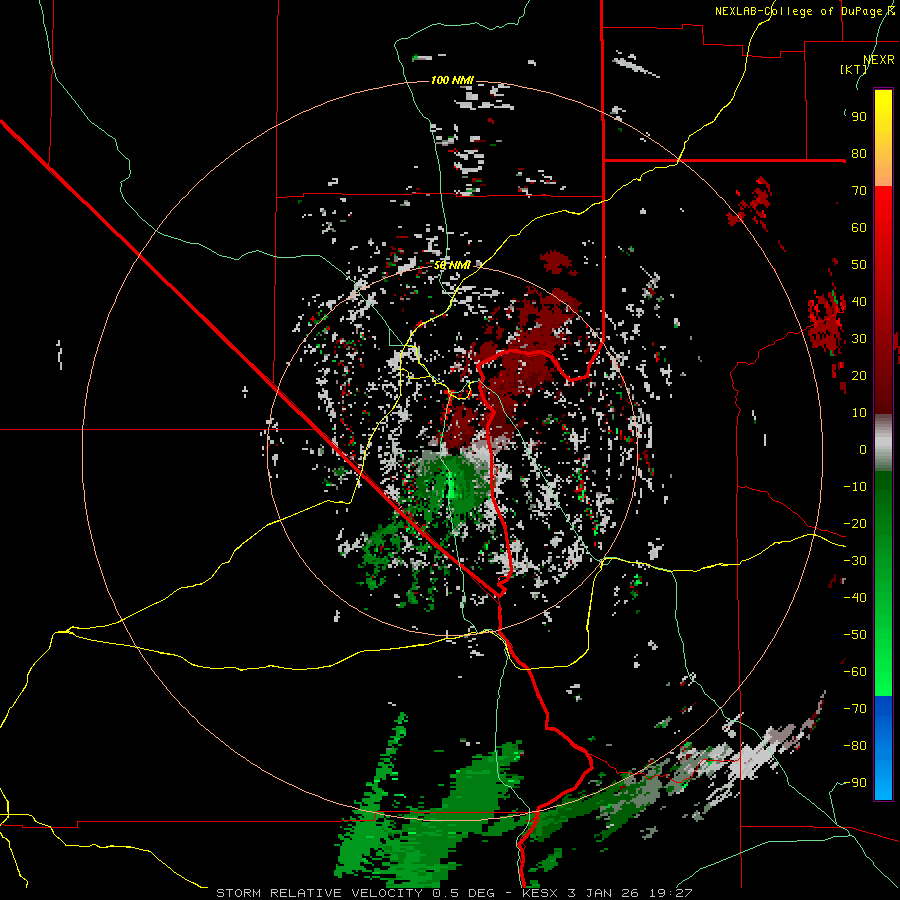Click the -60 value on velocity scale
Screen dimensions: 900x900
coord(855,672)
